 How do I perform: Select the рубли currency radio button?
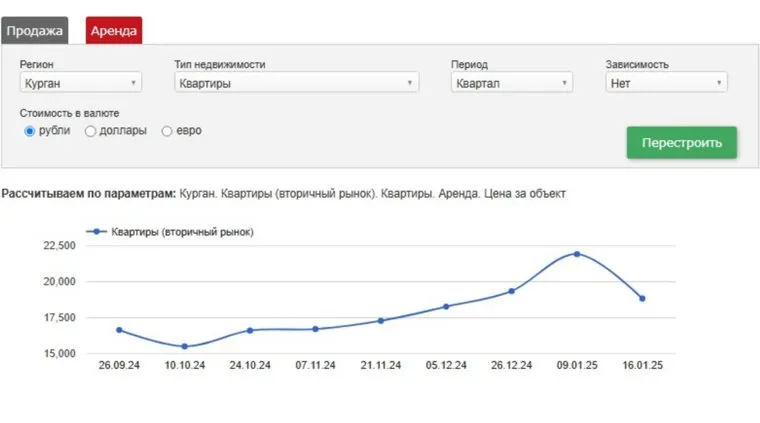(x=30, y=131)
